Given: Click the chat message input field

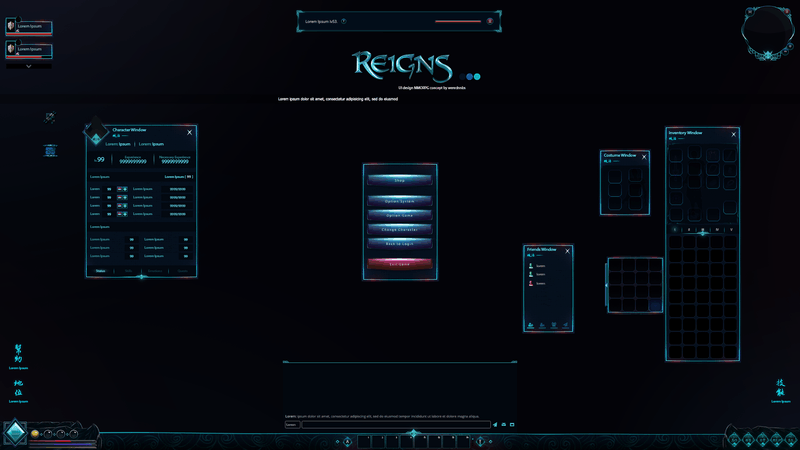Looking at the screenshot, I should (x=396, y=424).
